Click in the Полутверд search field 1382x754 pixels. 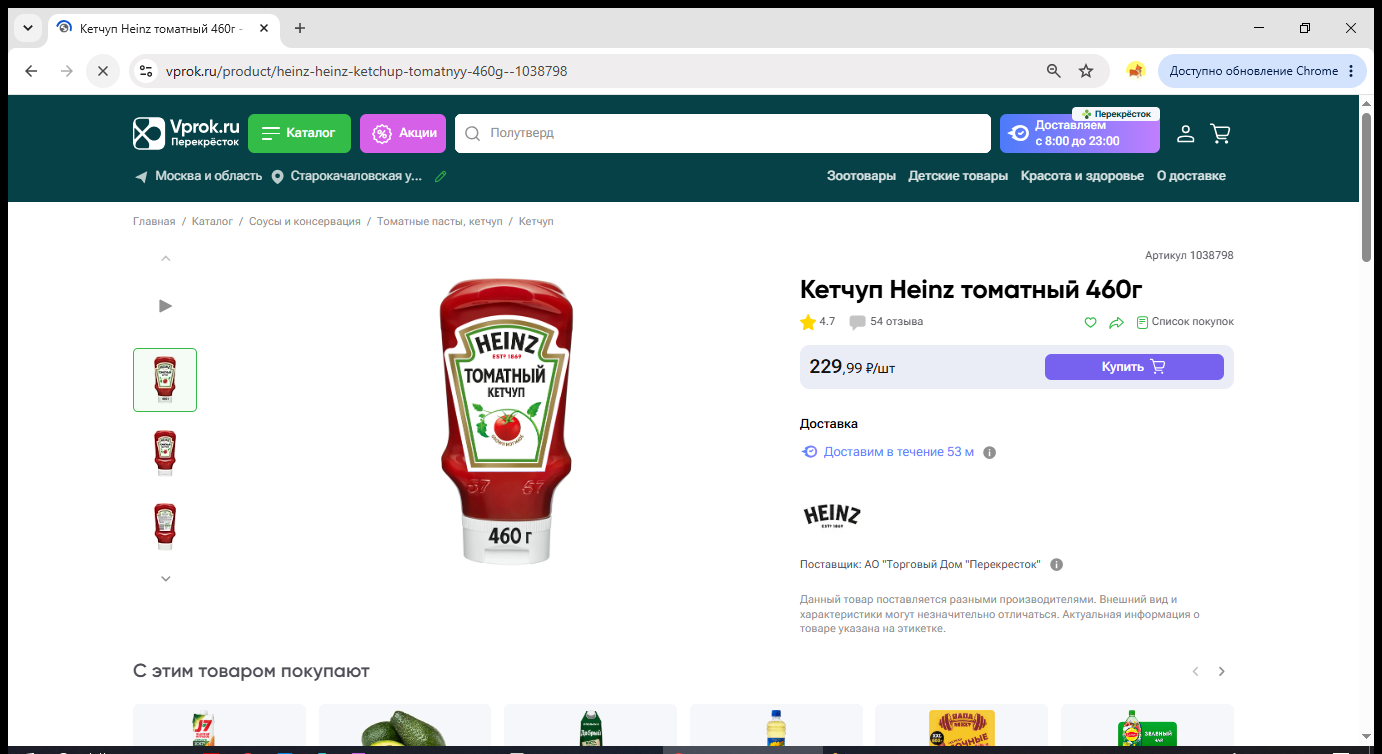(x=722, y=133)
